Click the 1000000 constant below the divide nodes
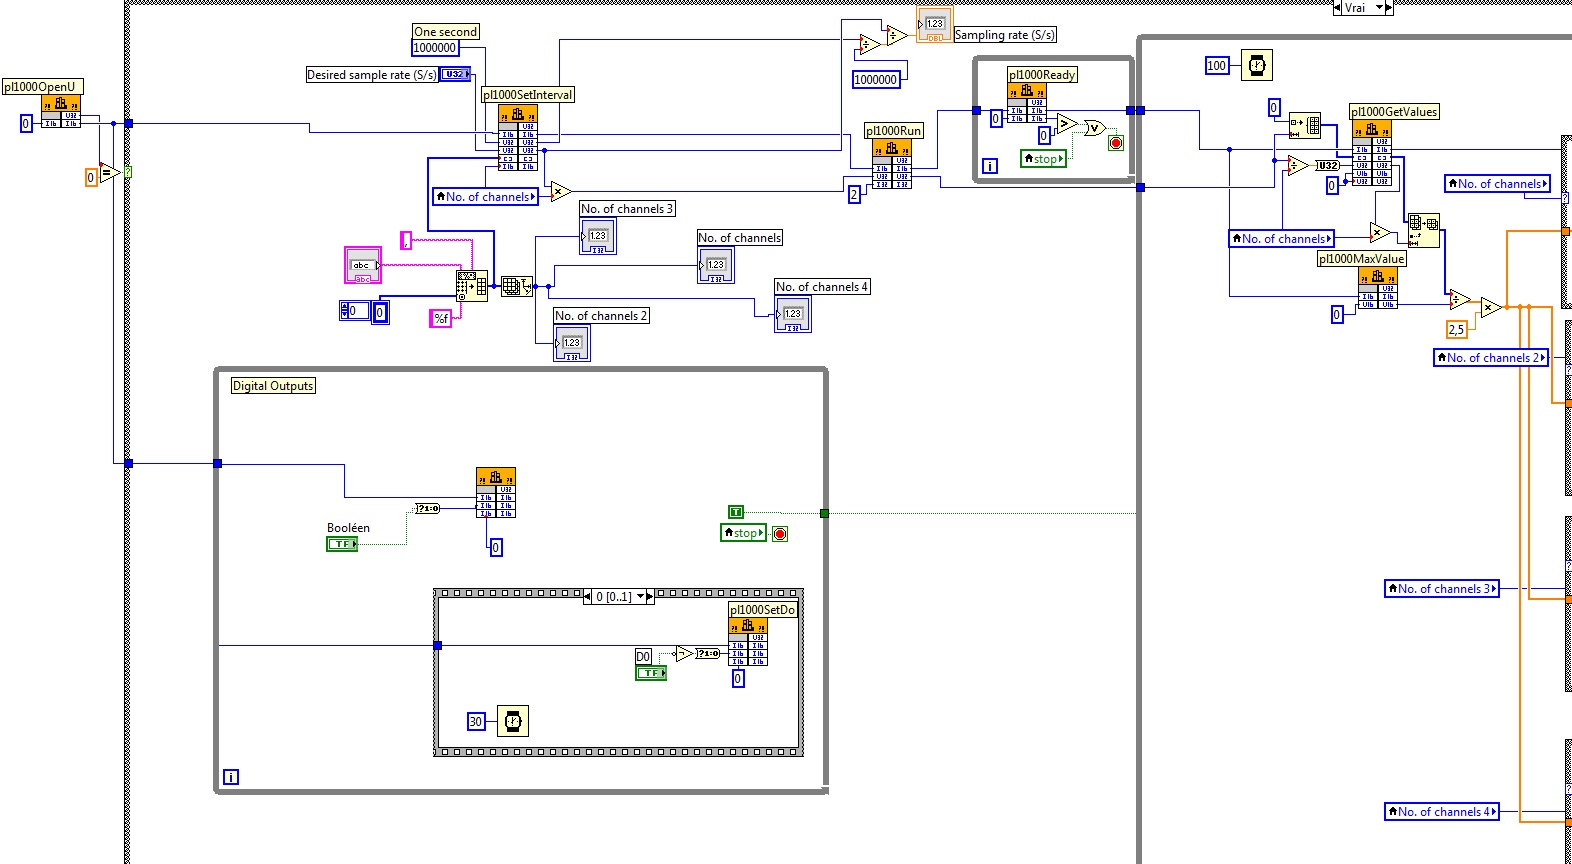 coord(876,80)
